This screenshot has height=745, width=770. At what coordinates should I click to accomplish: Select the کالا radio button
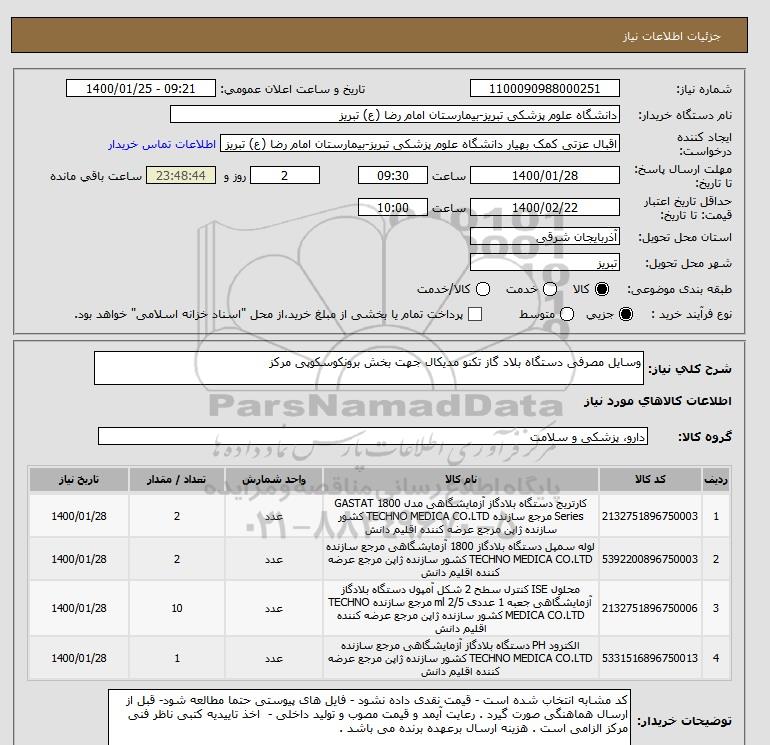(x=602, y=289)
